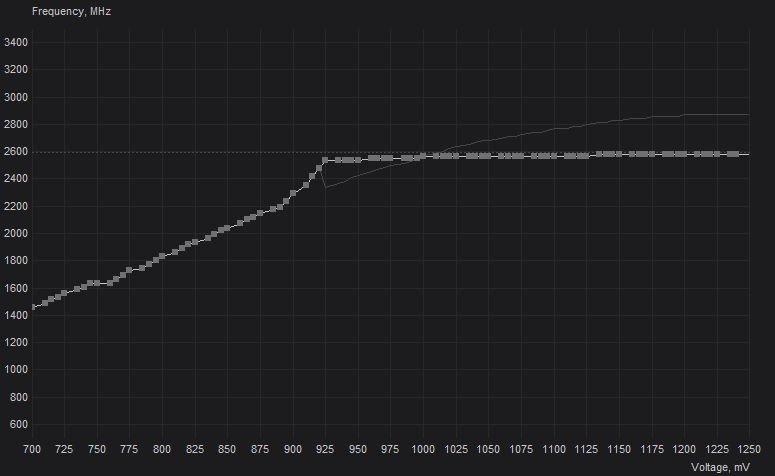Click the 1250 voltage axis label
This screenshot has height=476, width=775.
coord(749,449)
